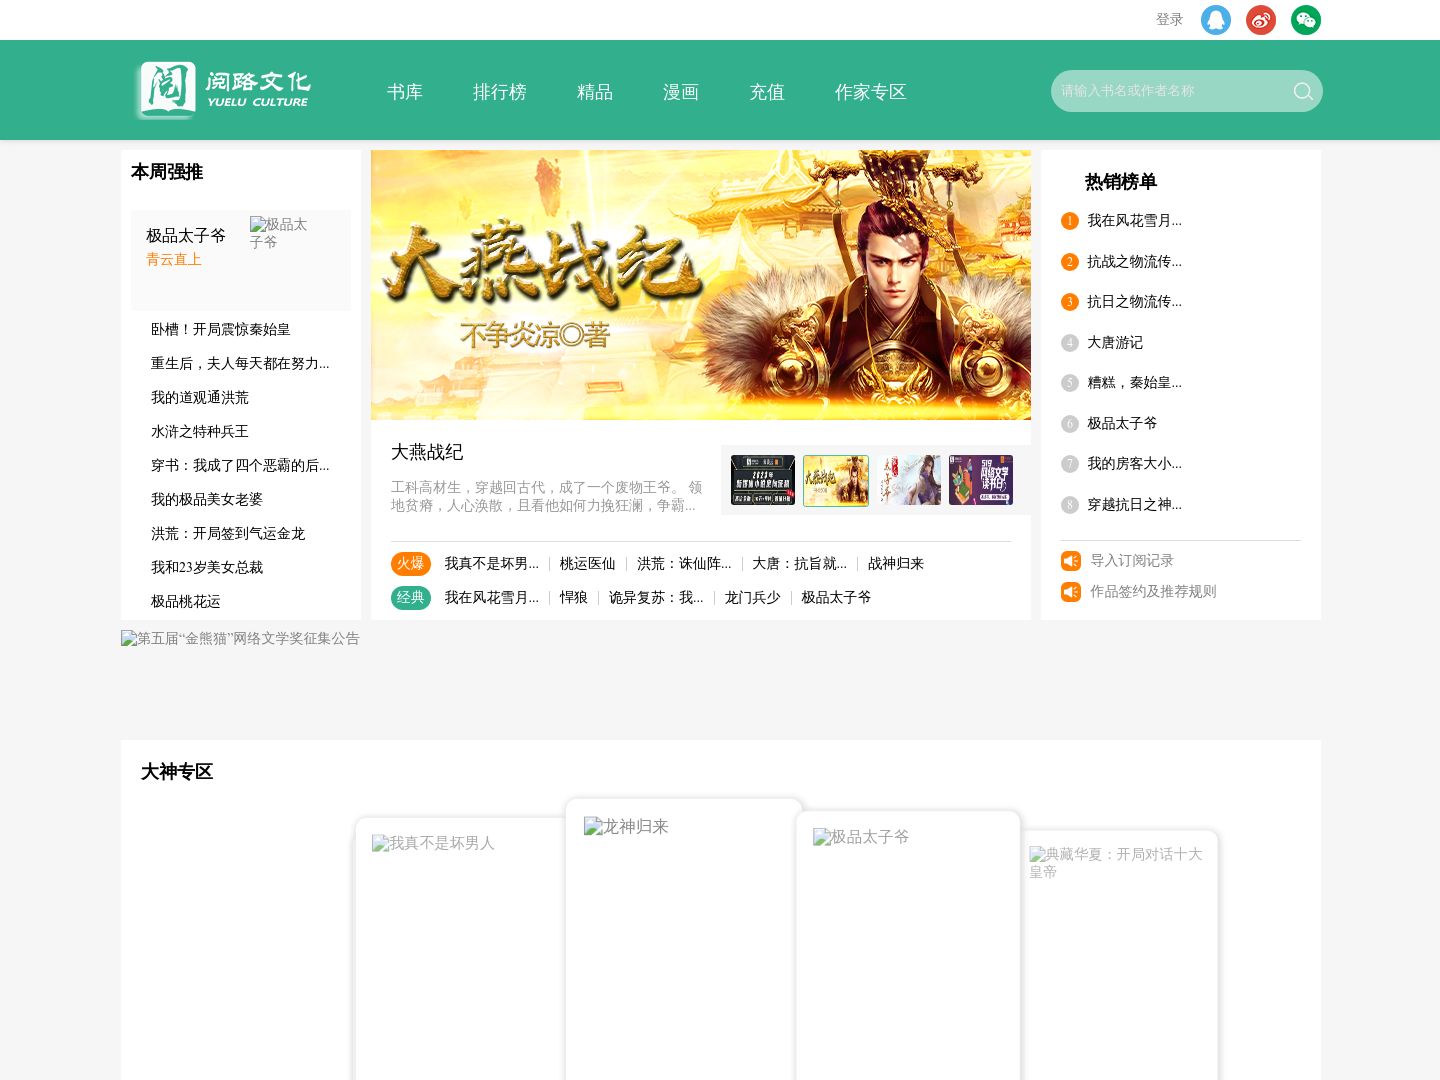Screen dimensions: 1440x1080
Task: Select the highlighted 大燕战纪 carousel thumbnail
Action: 836,480
